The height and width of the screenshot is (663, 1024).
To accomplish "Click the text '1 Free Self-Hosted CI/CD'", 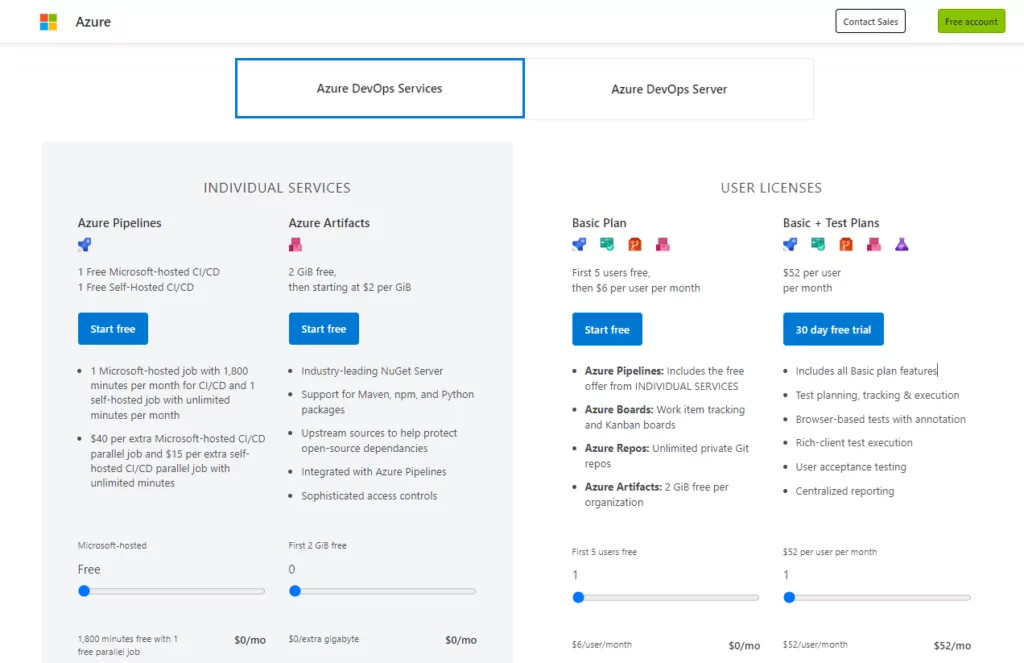I will [136, 287].
